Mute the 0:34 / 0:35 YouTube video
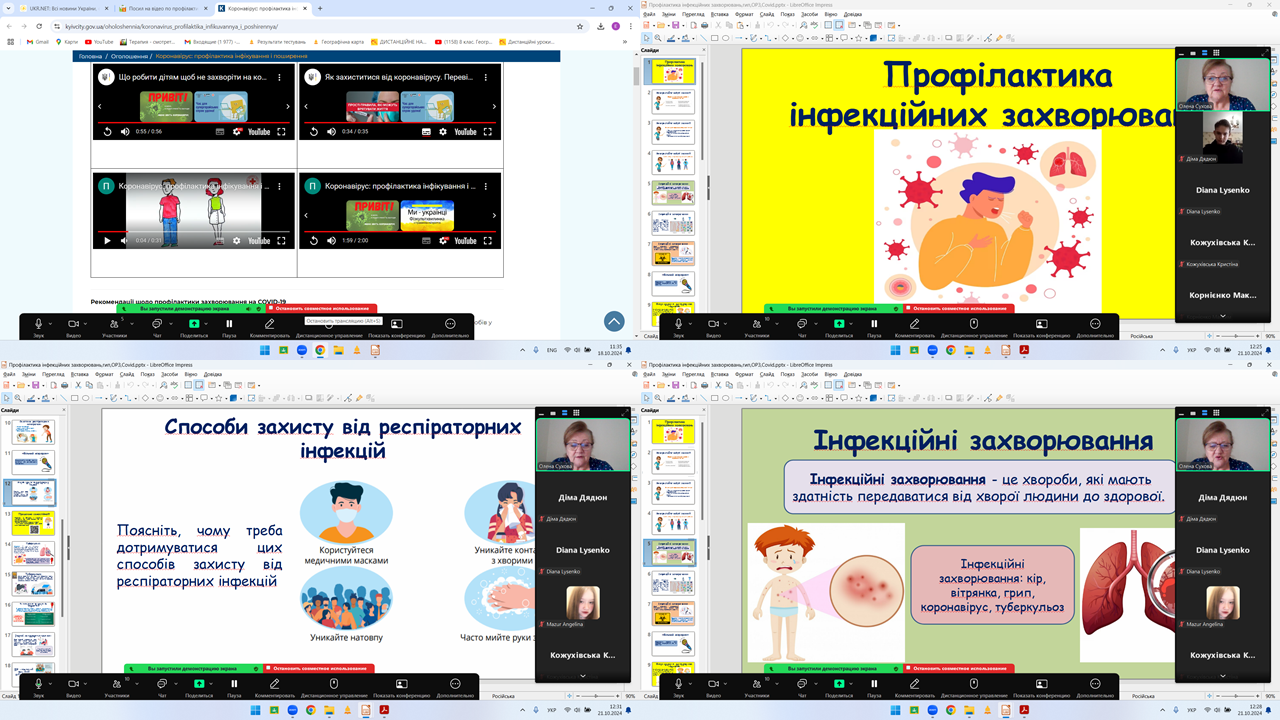This screenshot has height=720, width=1280. coord(332,131)
